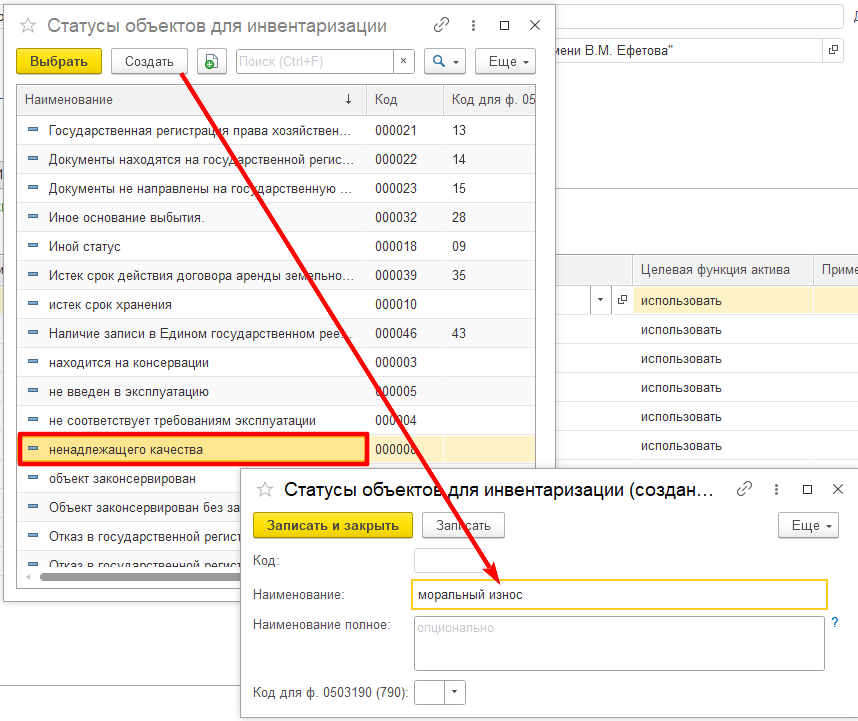This screenshot has width=858, height=721.
Task: Click the question mark help icon
Action: 835,622
